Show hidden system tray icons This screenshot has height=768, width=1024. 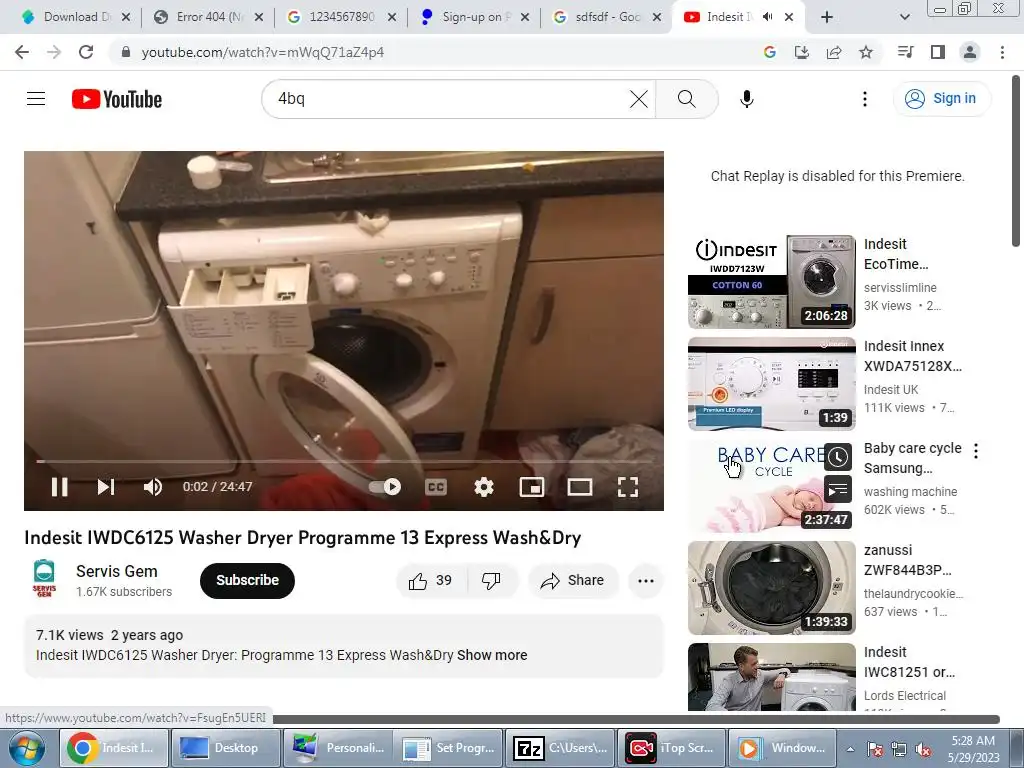(x=850, y=749)
